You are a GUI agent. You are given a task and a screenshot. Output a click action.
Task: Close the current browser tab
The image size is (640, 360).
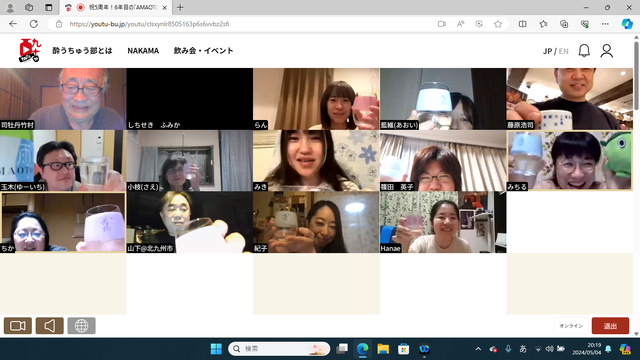pyautogui.click(x=164, y=7)
